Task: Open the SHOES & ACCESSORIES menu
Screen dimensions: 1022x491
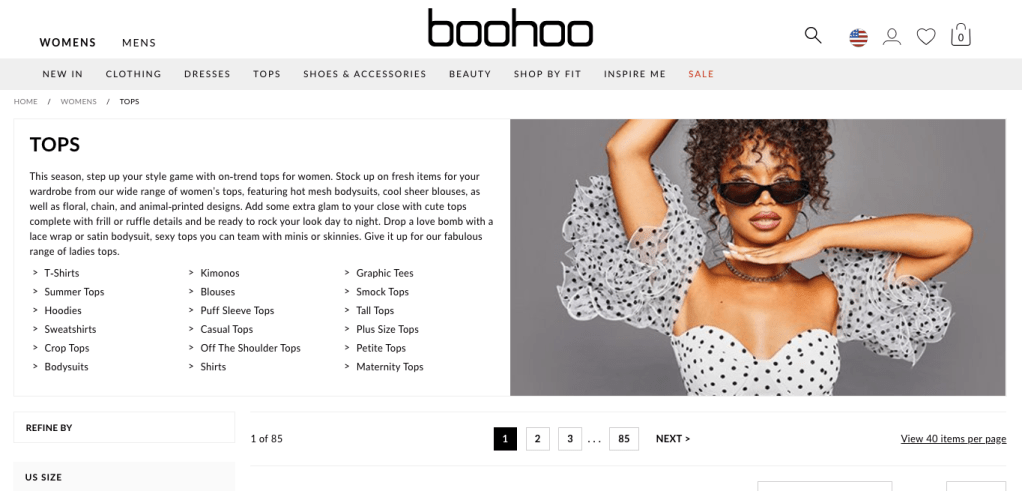Action: click(x=364, y=74)
